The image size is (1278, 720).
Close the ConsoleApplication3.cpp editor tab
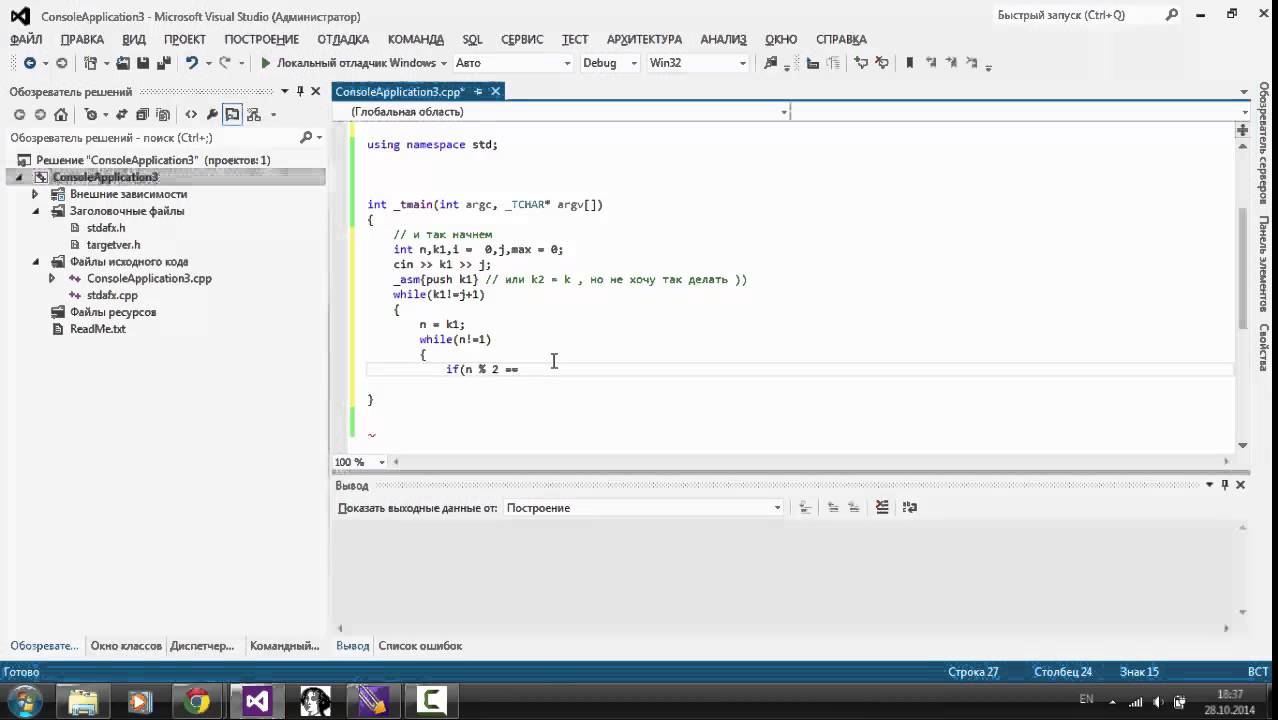click(x=495, y=91)
